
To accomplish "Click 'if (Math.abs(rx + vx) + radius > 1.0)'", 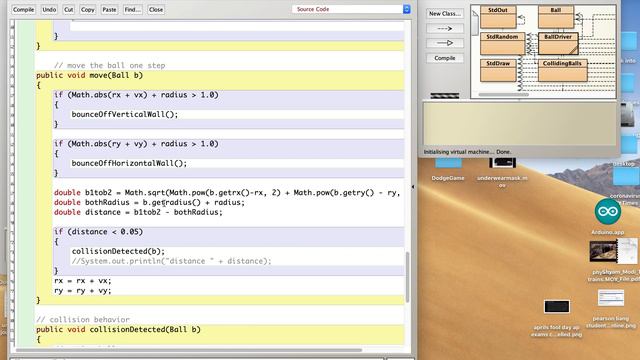I will (x=136, y=95).
